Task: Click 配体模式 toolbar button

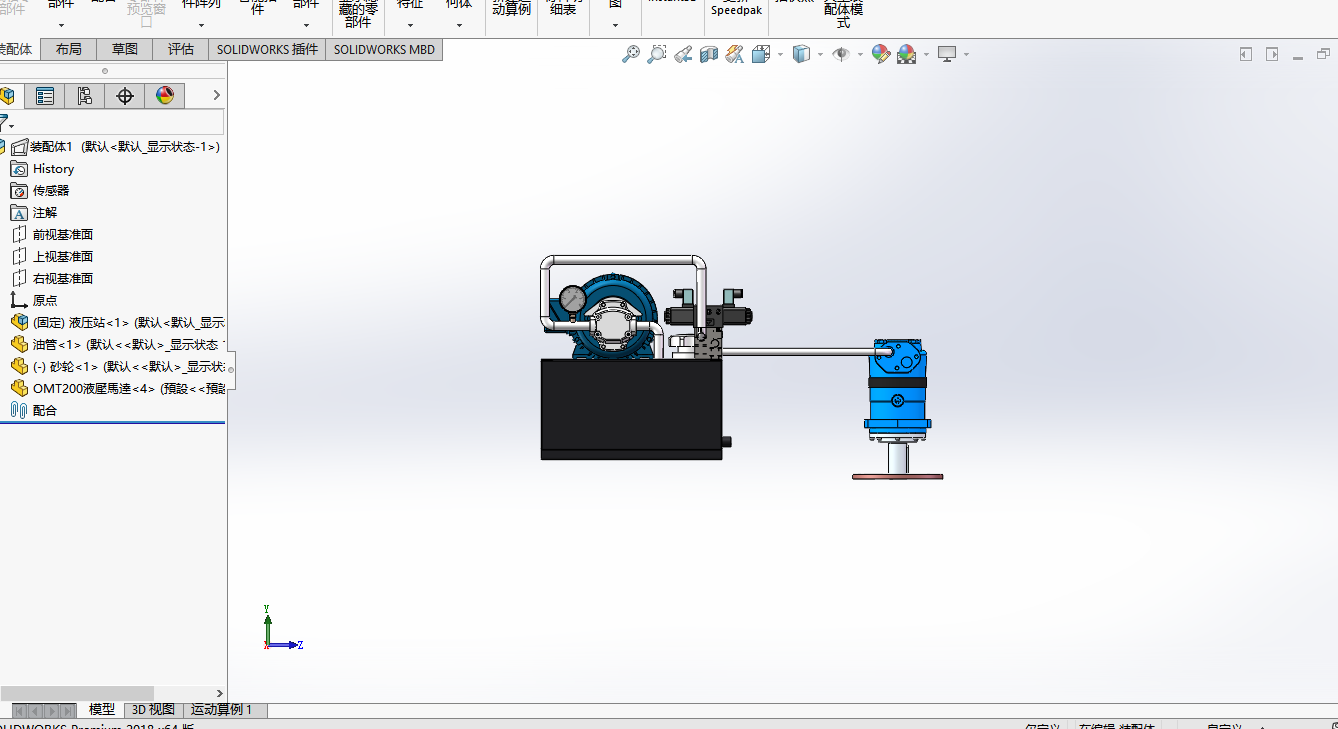Action: [x=843, y=14]
